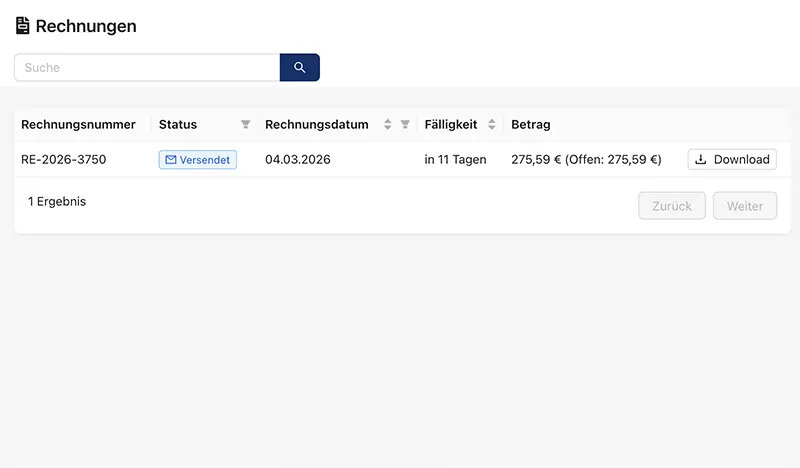Screen dimensions: 800x468
Task: Focus the Suche search field
Action: click(x=147, y=68)
